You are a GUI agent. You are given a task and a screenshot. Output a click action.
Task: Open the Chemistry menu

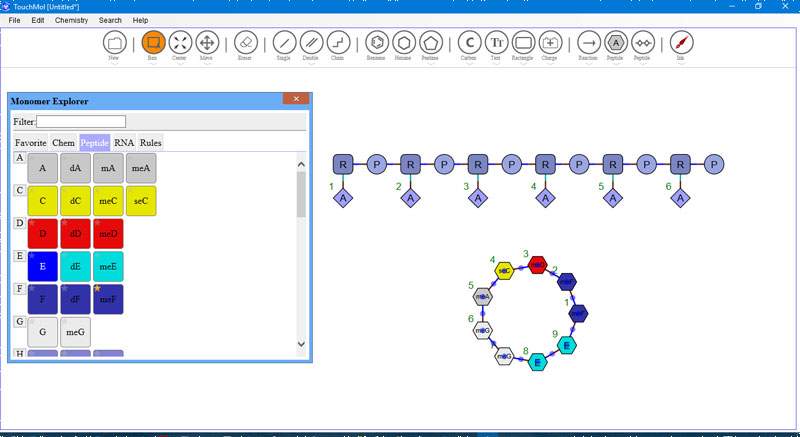click(x=71, y=20)
